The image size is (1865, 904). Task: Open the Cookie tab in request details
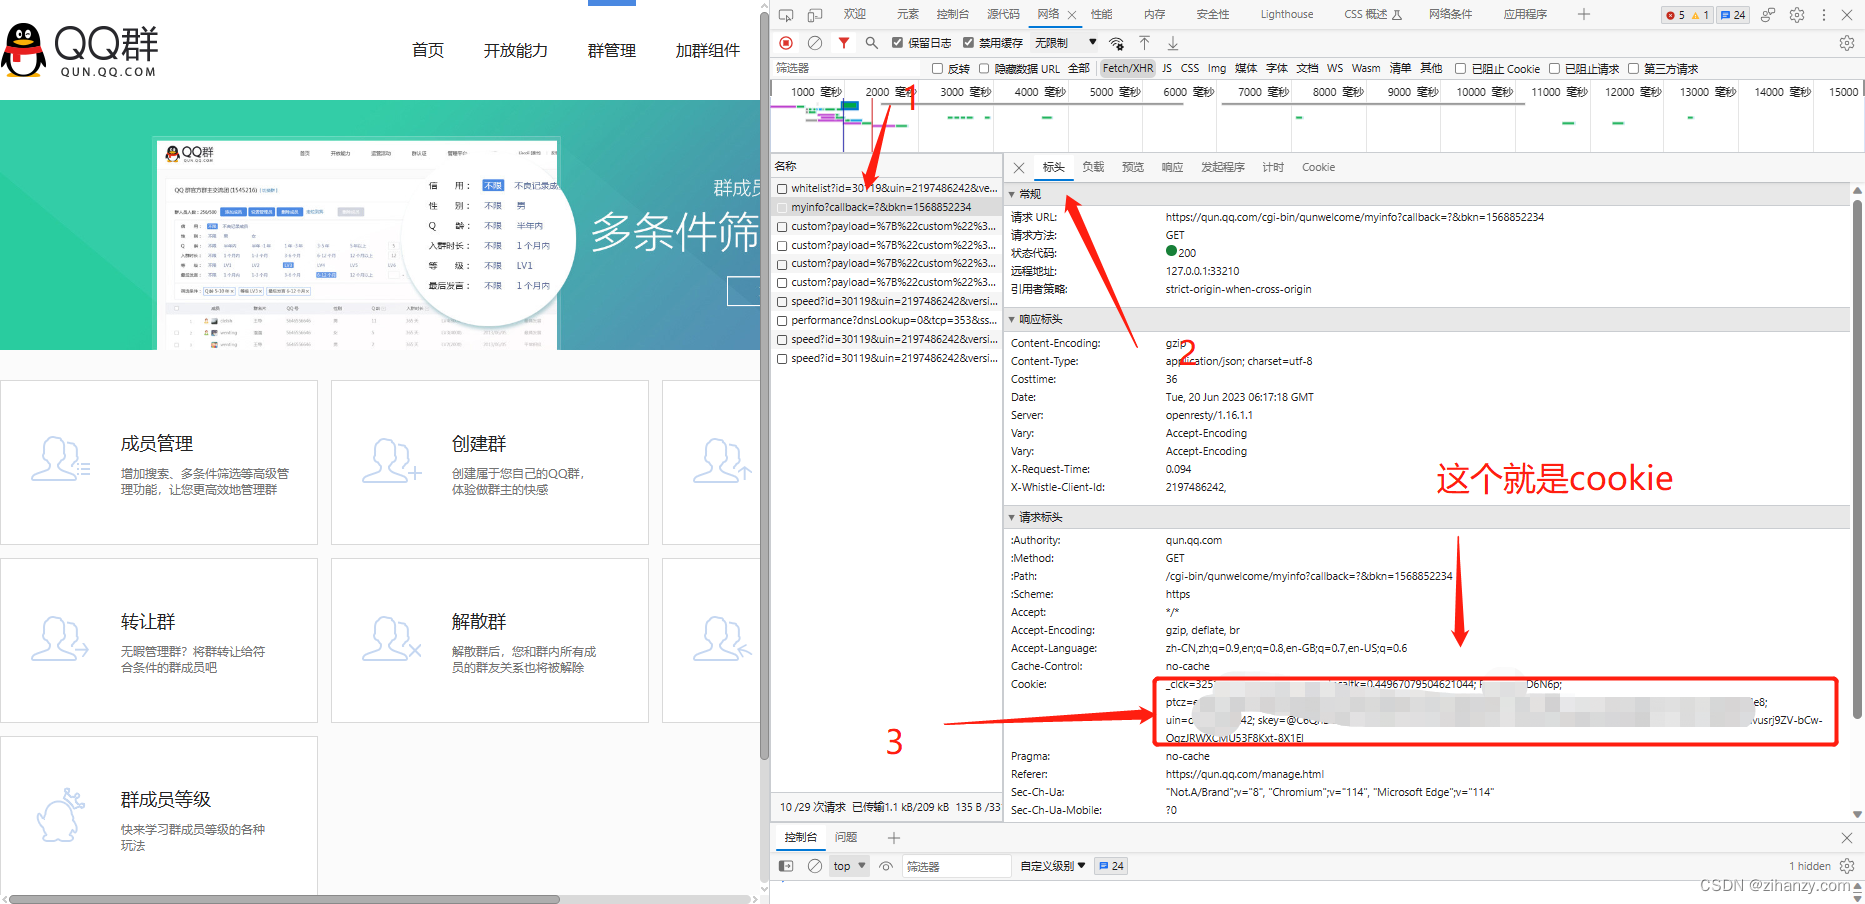pos(1318,168)
